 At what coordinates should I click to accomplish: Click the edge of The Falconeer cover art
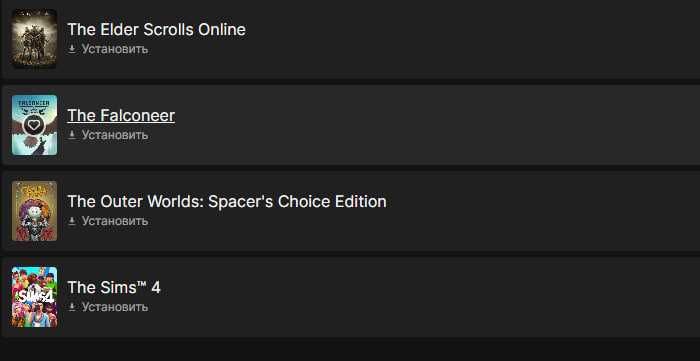click(x=34, y=147)
